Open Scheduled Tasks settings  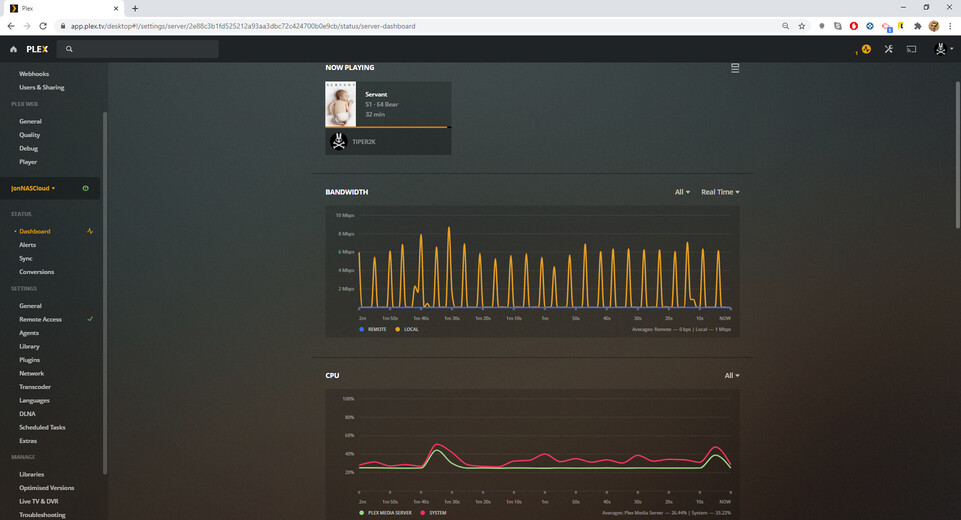pyautogui.click(x=42, y=427)
